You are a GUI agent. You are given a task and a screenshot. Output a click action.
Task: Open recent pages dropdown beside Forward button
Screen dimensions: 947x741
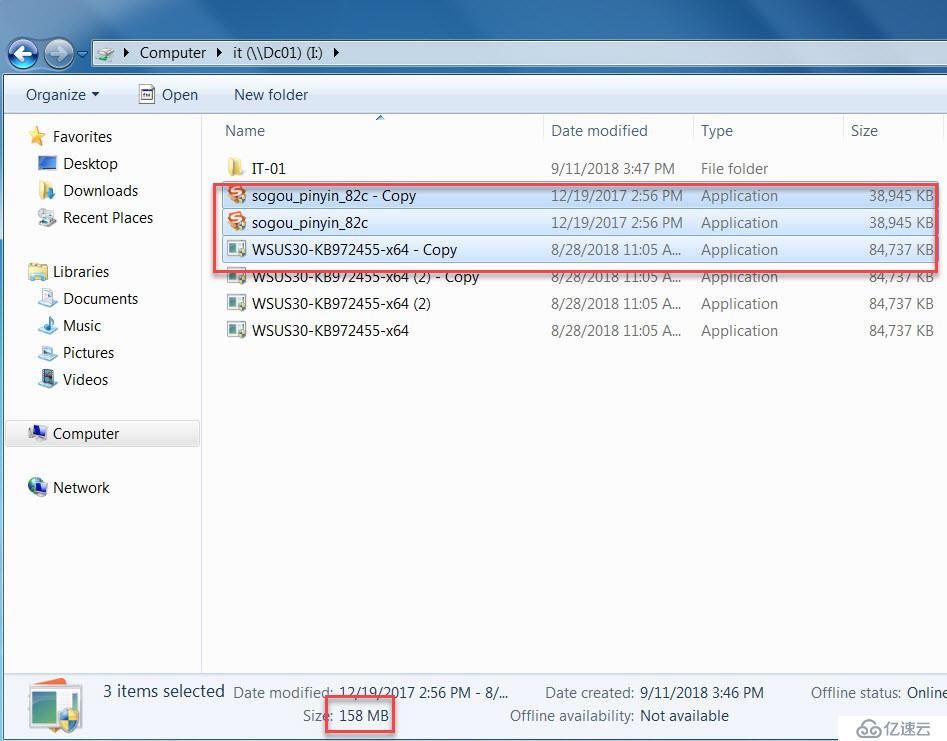click(x=83, y=54)
